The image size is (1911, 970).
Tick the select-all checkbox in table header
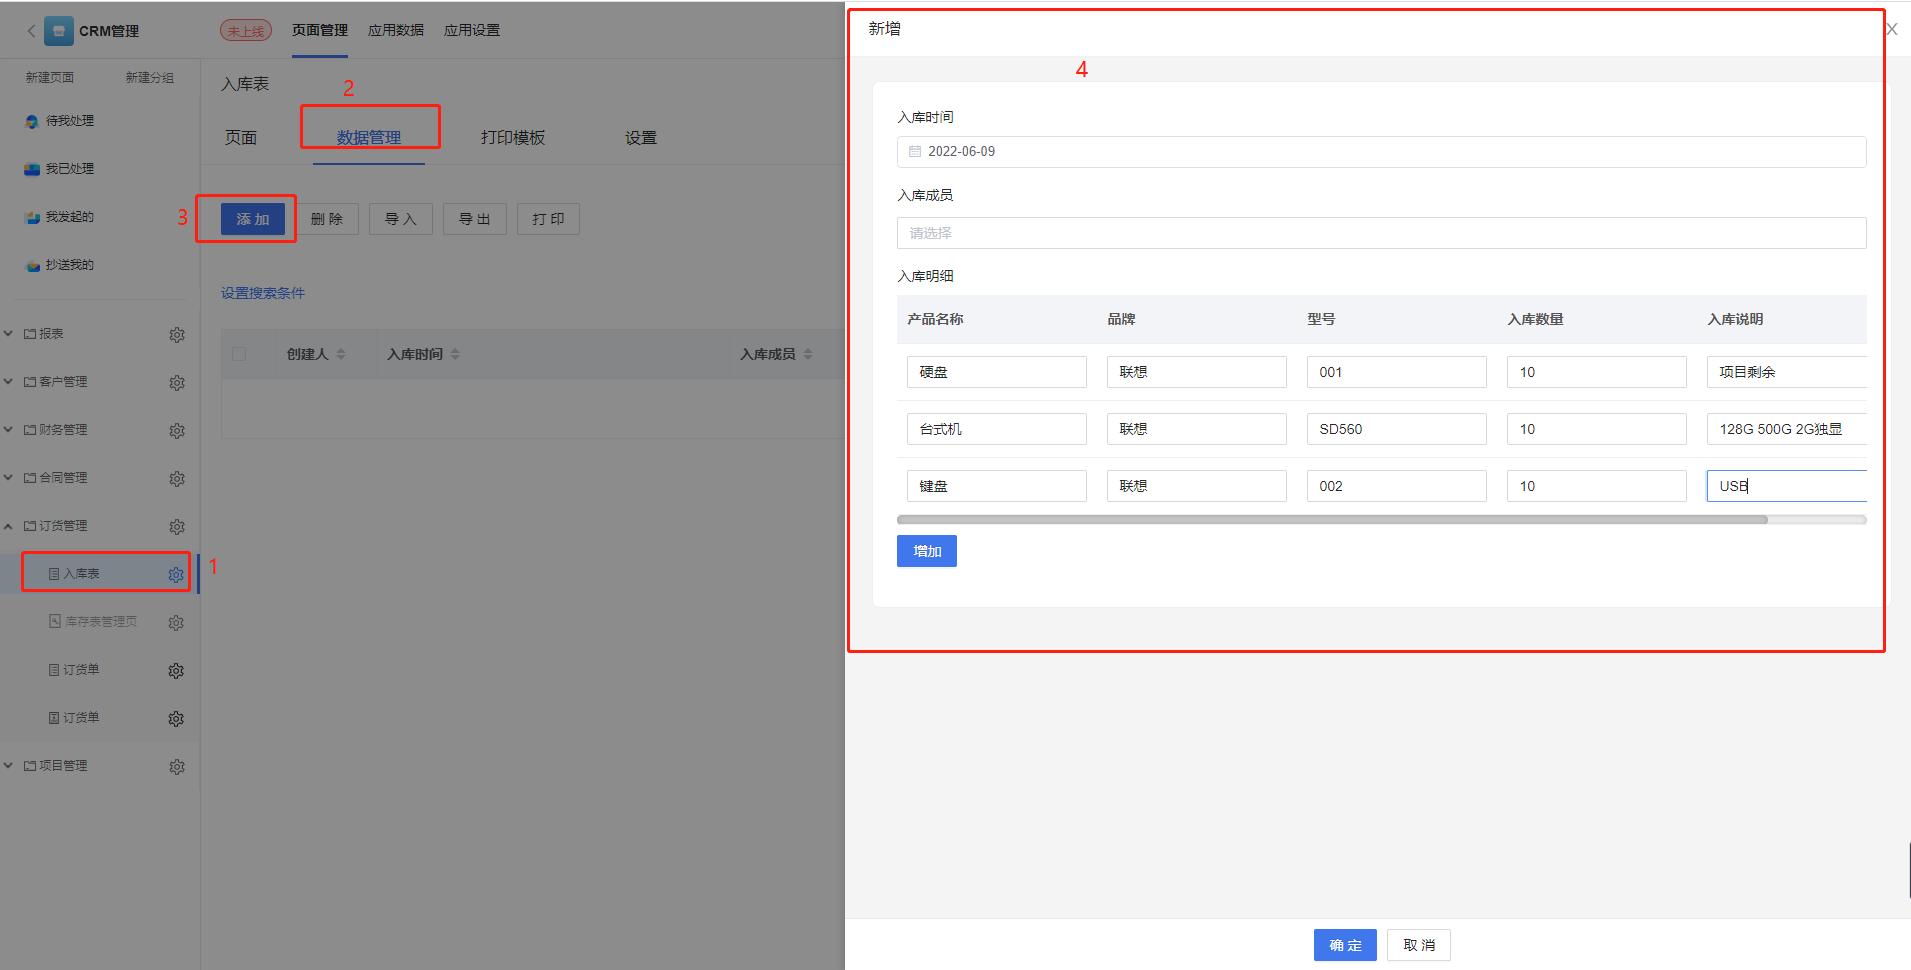tap(239, 354)
